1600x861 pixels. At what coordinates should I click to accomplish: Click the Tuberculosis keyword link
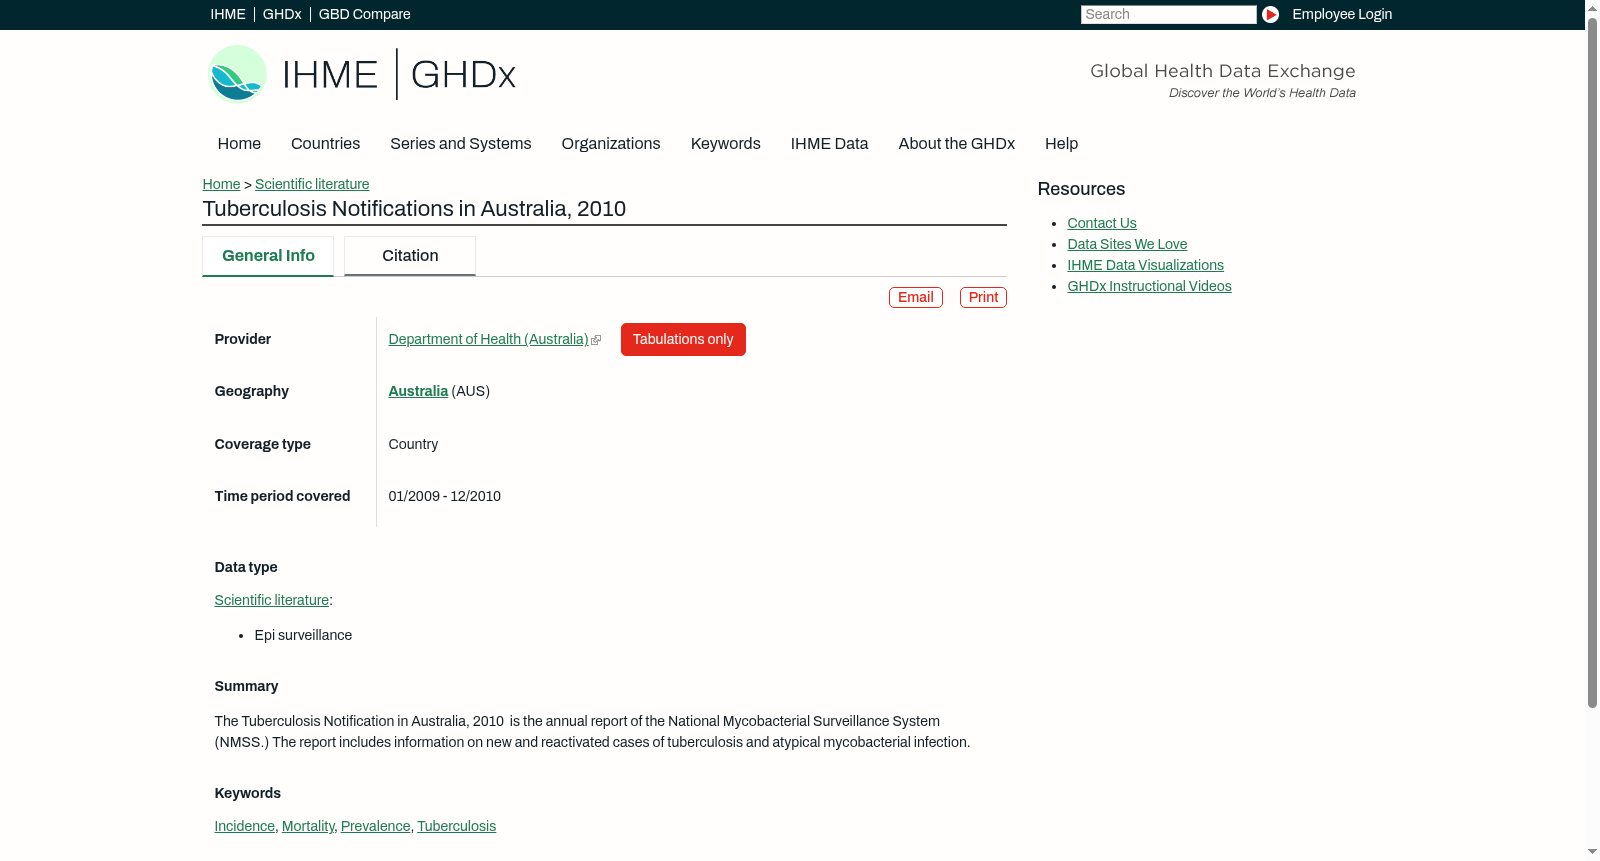(456, 826)
